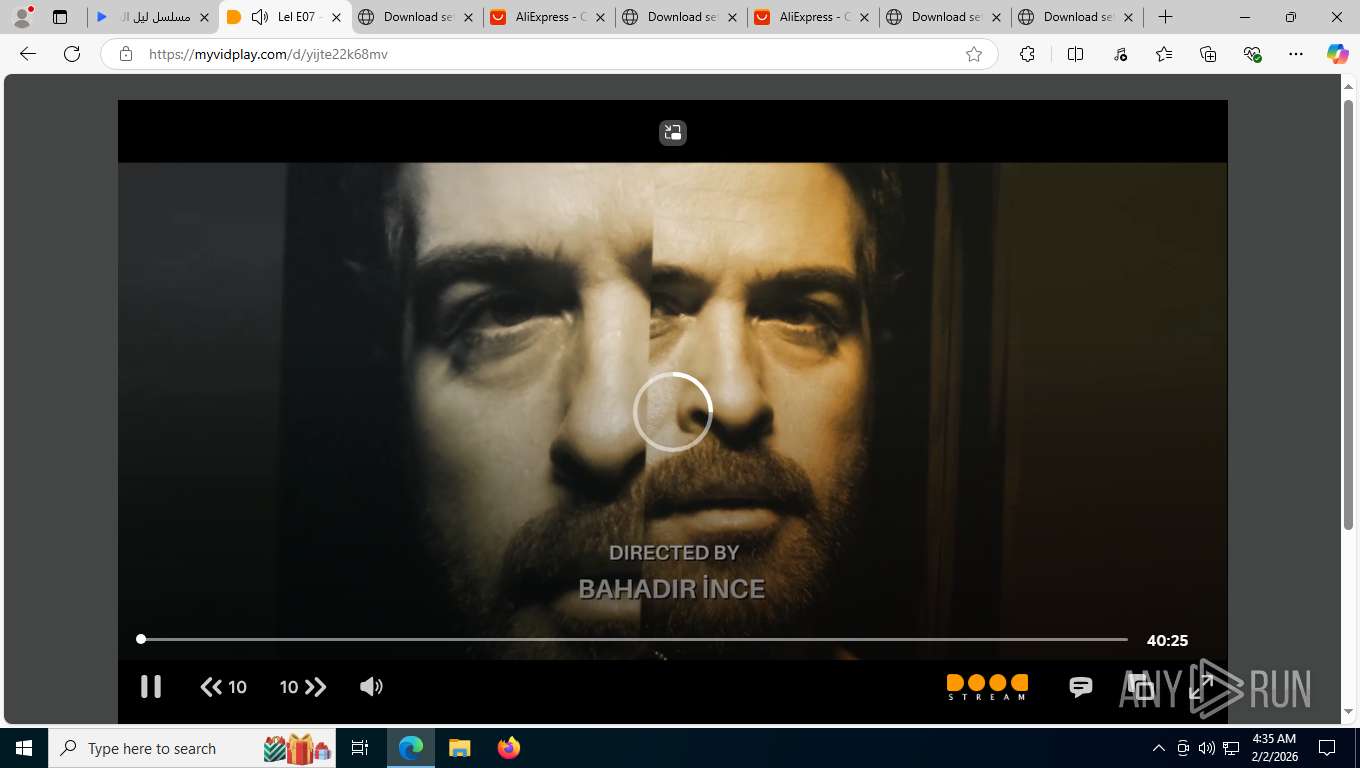Open Task View on taskbar
This screenshot has height=768, width=1360.
click(360, 748)
